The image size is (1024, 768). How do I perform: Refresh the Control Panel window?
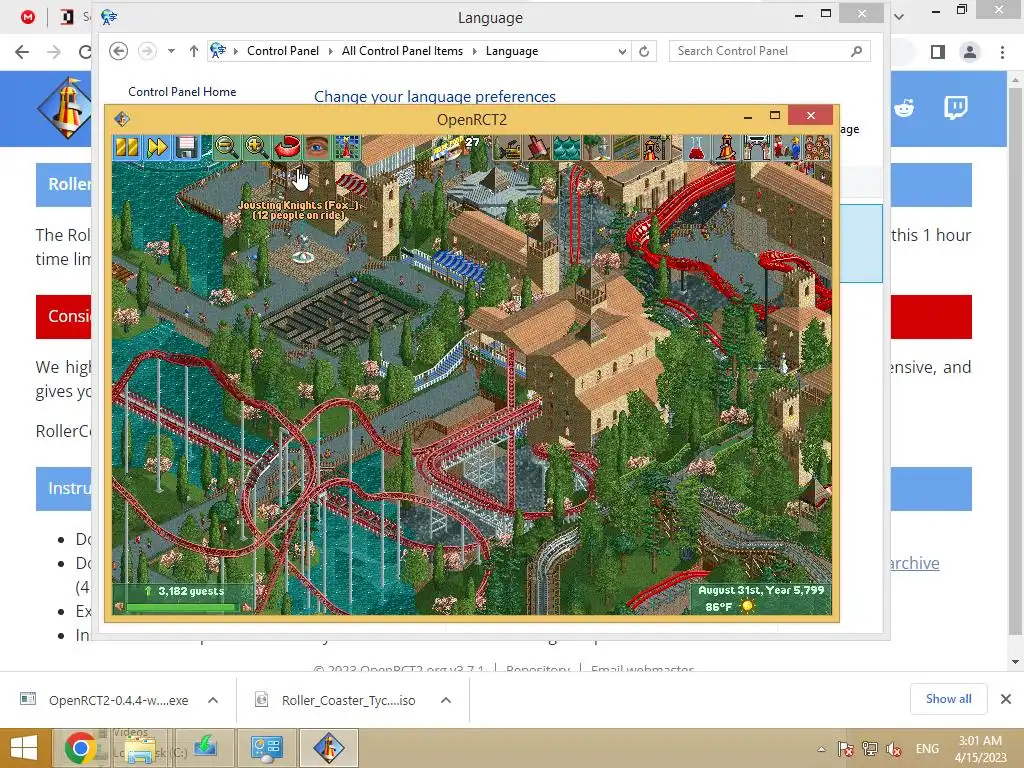coord(644,51)
